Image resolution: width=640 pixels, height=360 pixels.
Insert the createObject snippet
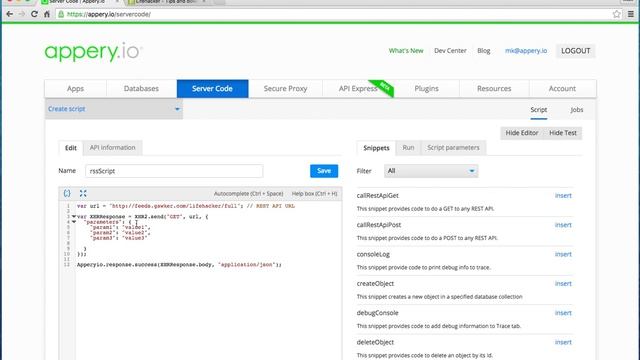coord(563,284)
